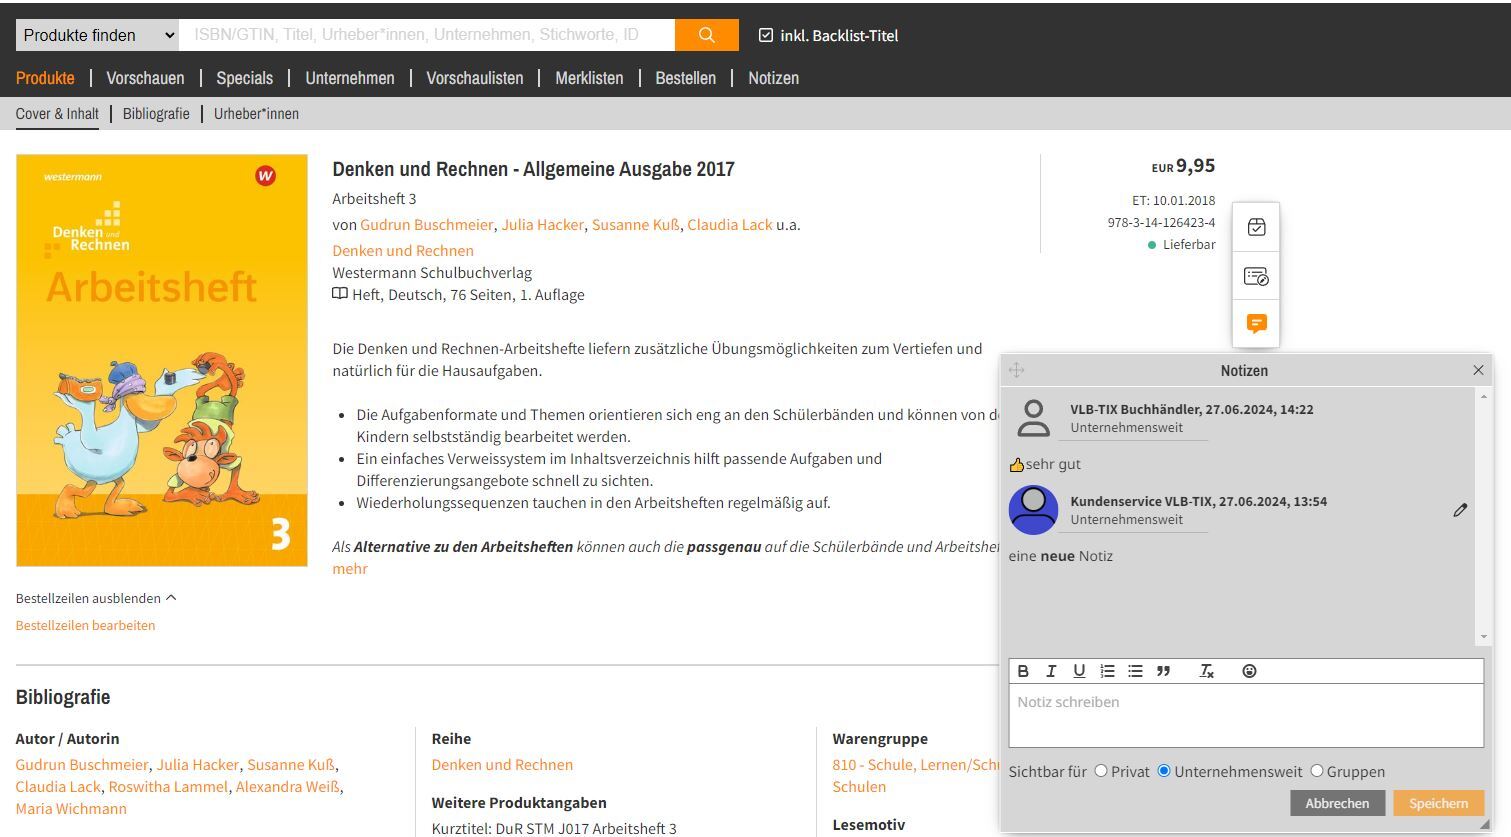Open the Produkte finden dropdown
This screenshot has height=837, width=1511.
pyautogui.click(x=97, y=35)
